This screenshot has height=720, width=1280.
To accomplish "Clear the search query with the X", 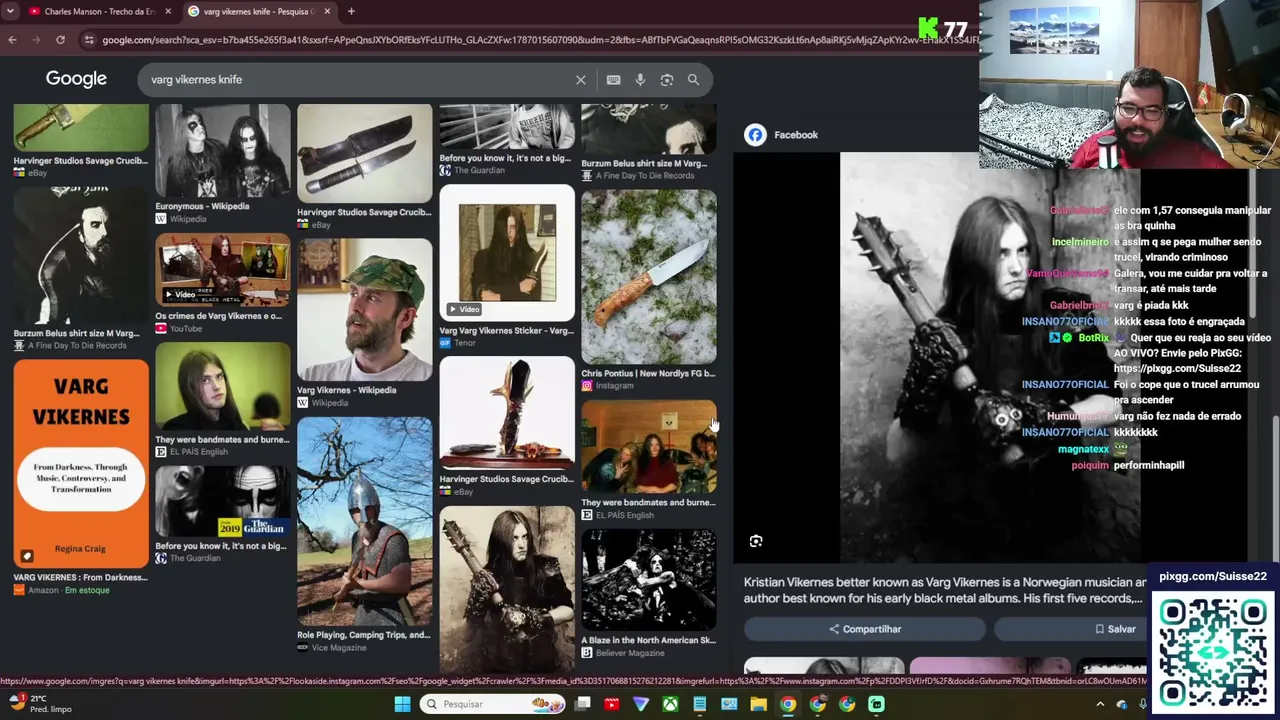I will [581, 80].
